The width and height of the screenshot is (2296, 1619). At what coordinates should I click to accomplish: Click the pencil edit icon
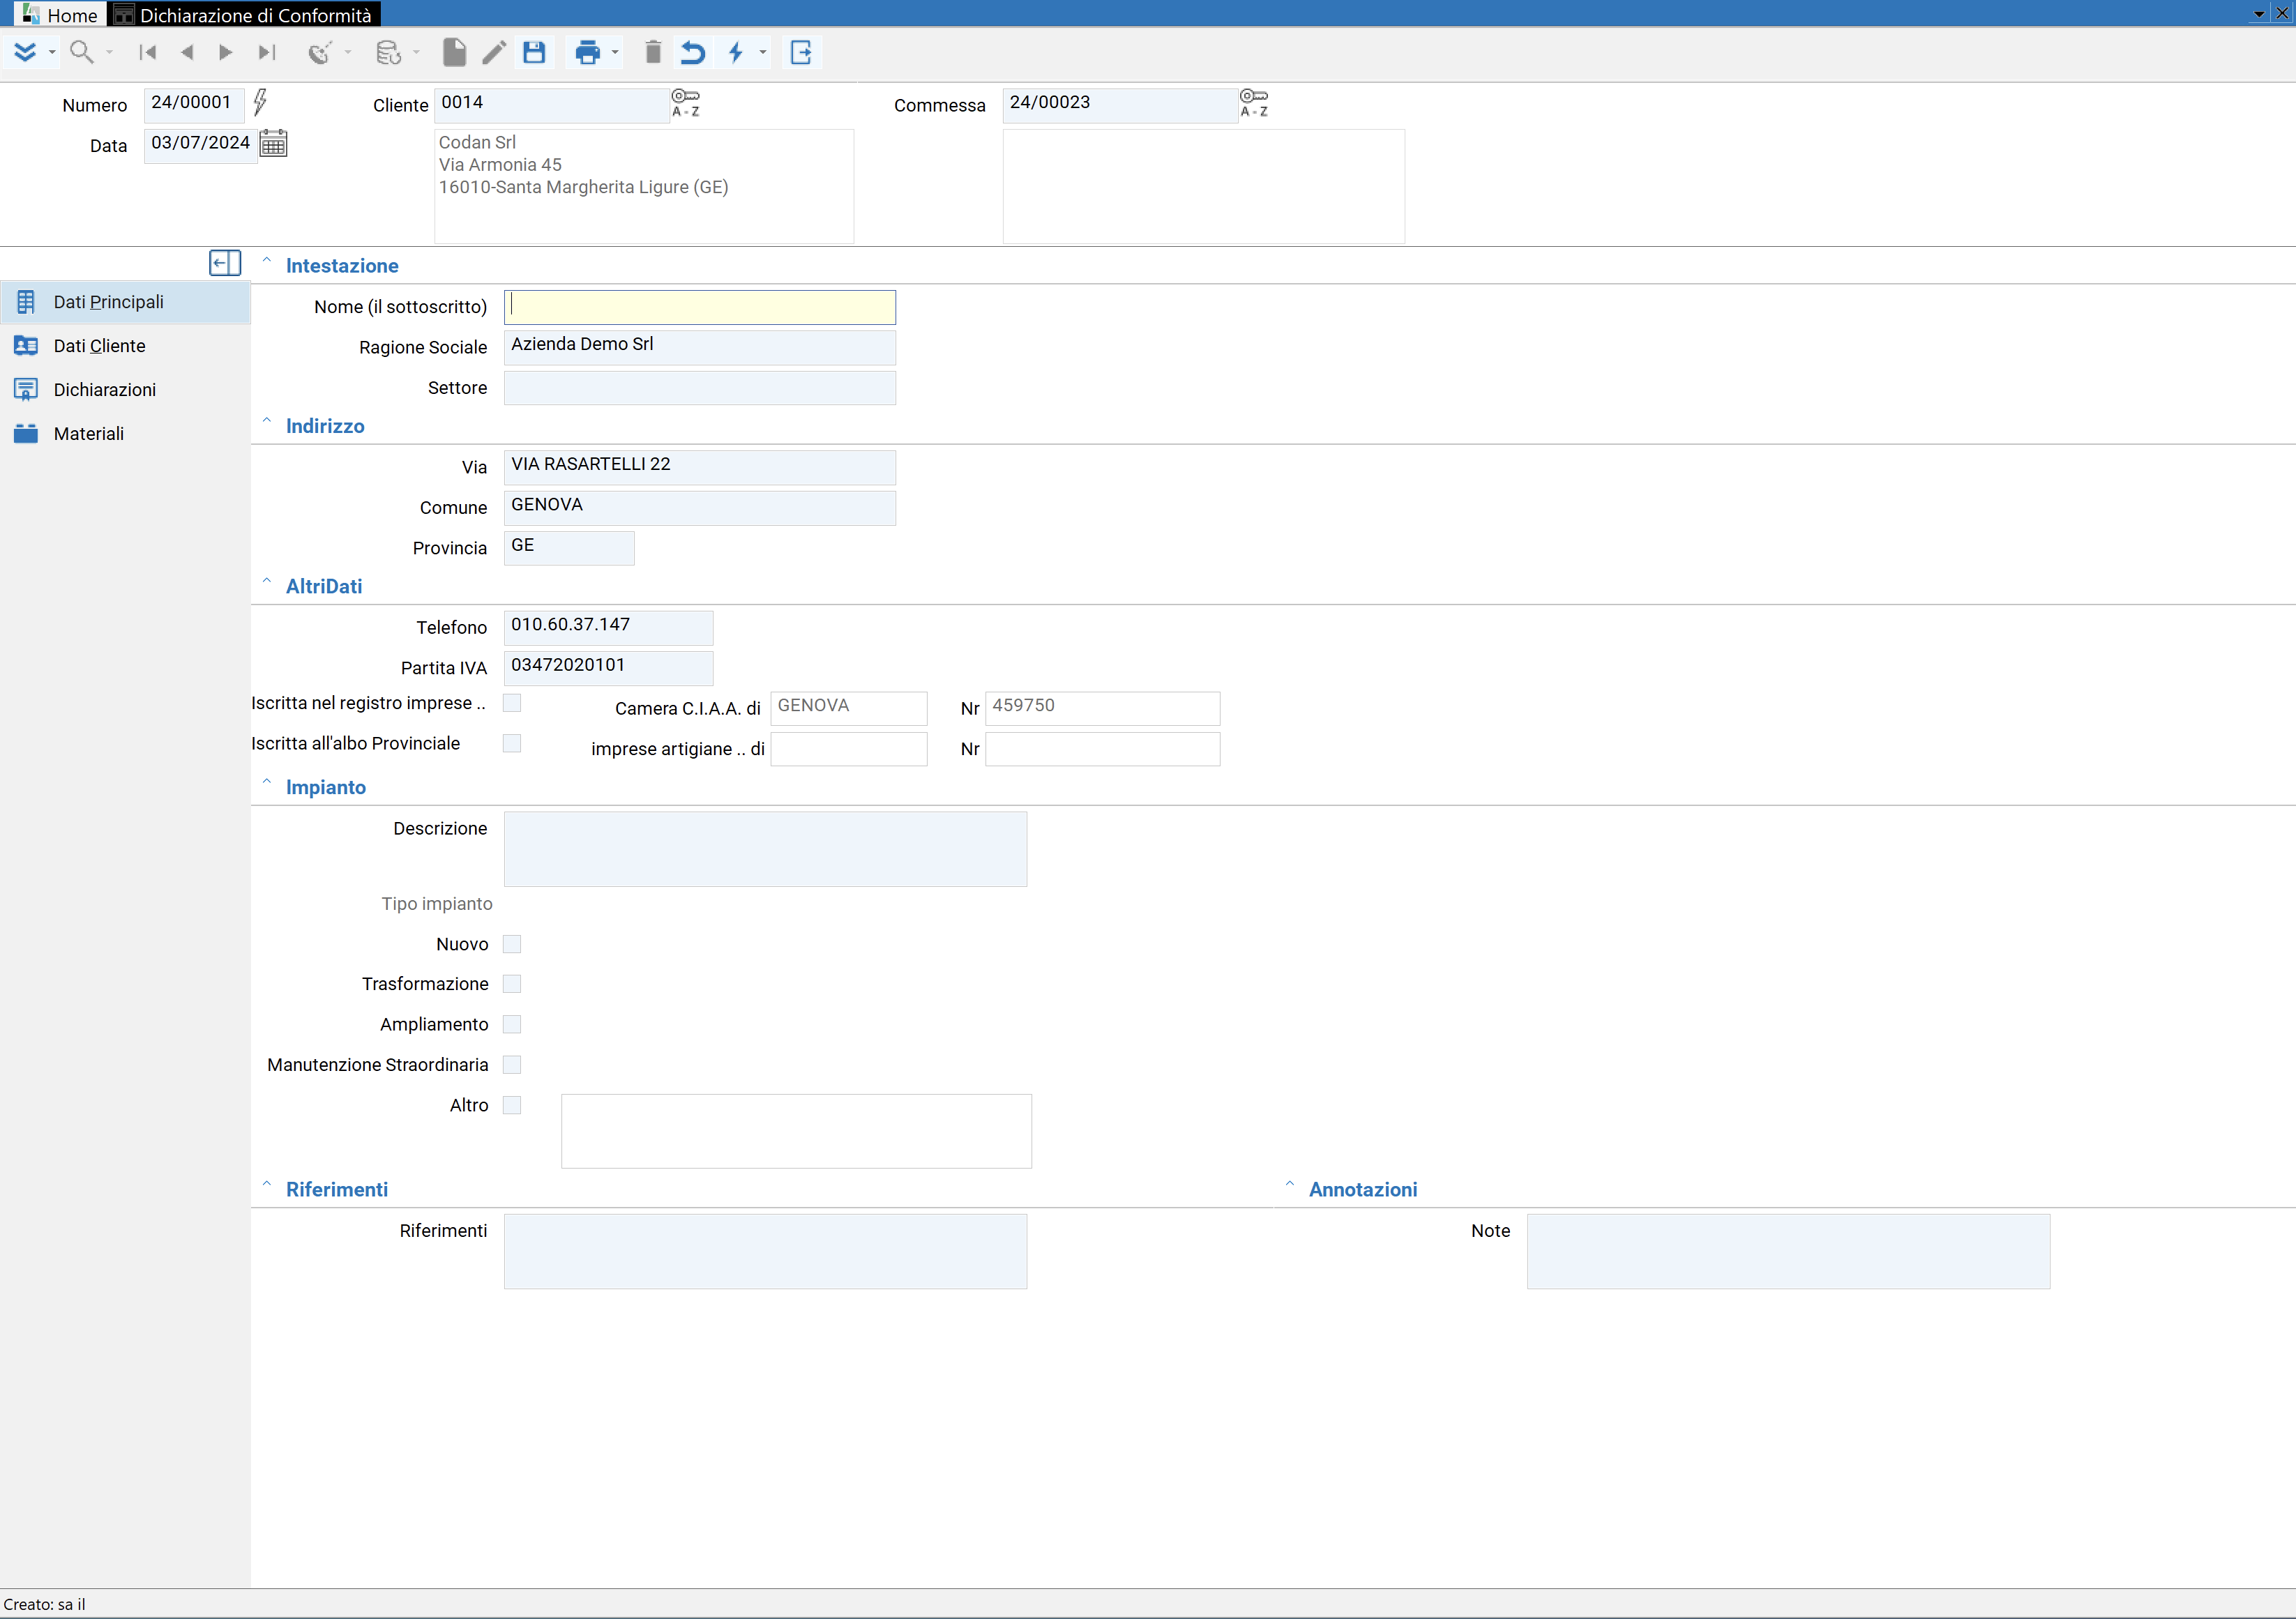point(494,52)
